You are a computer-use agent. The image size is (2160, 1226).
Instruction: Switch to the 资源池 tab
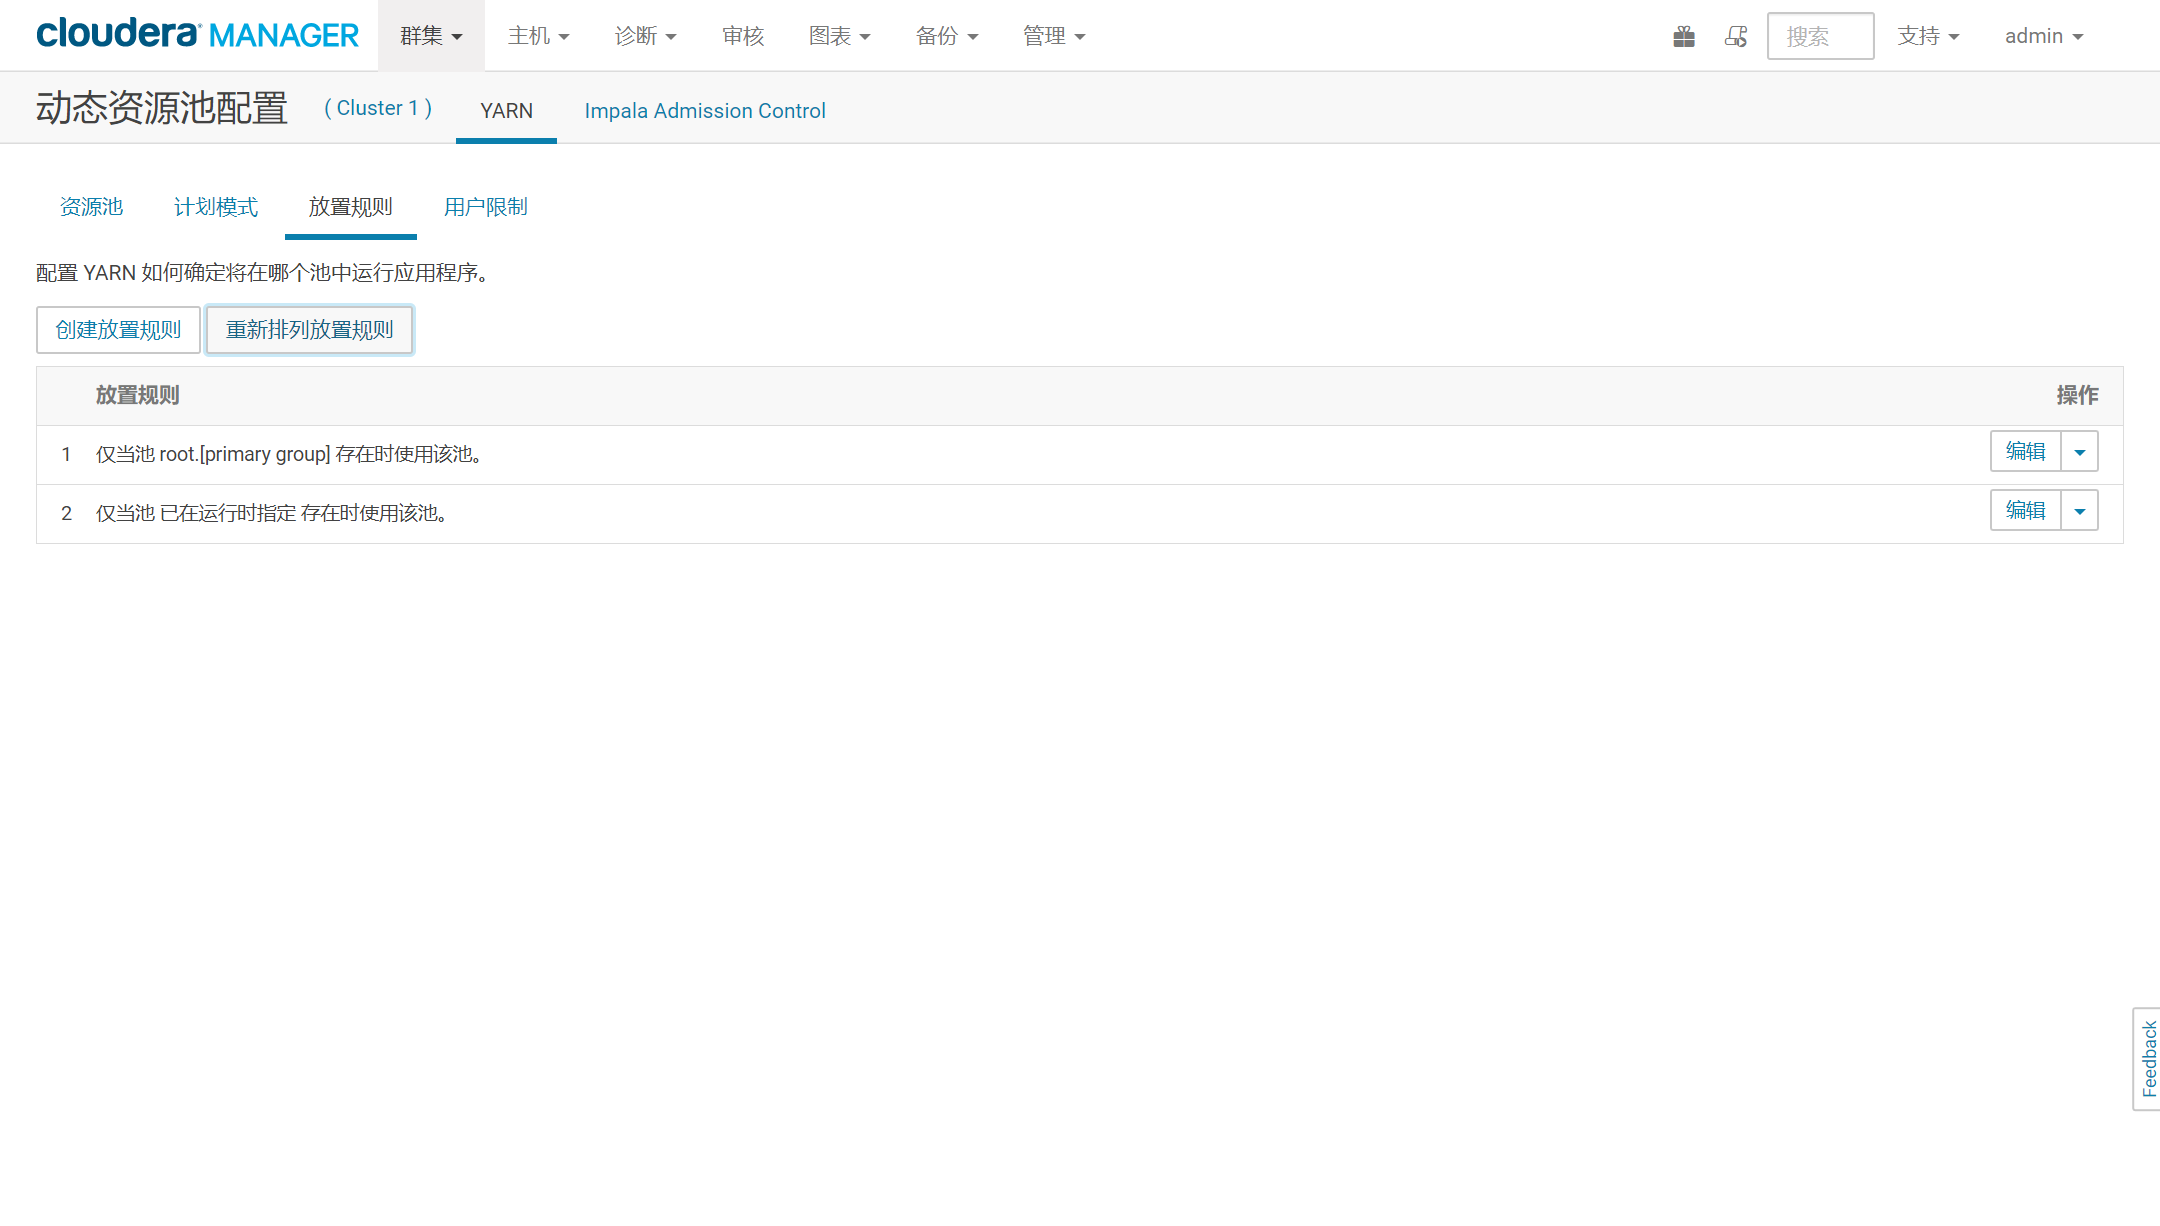click(x=91, y=207)
